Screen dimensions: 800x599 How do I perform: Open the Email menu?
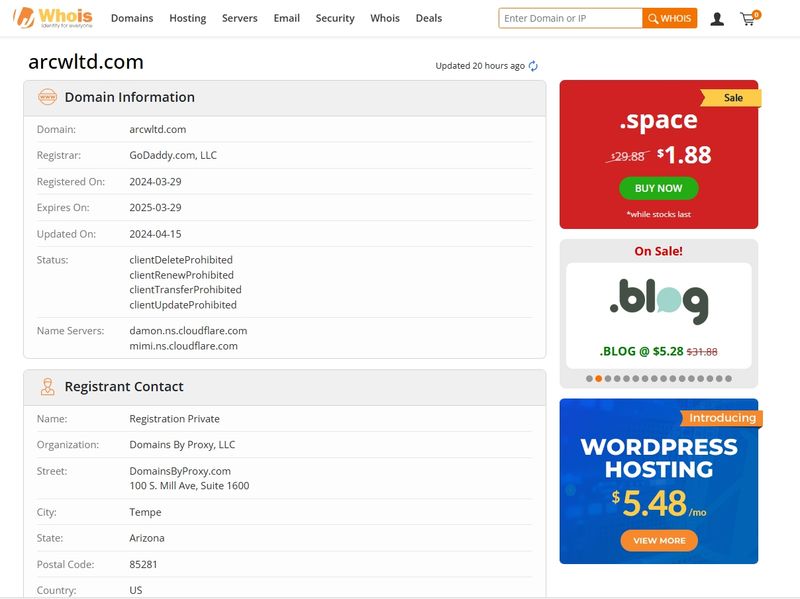click(287, 18)
